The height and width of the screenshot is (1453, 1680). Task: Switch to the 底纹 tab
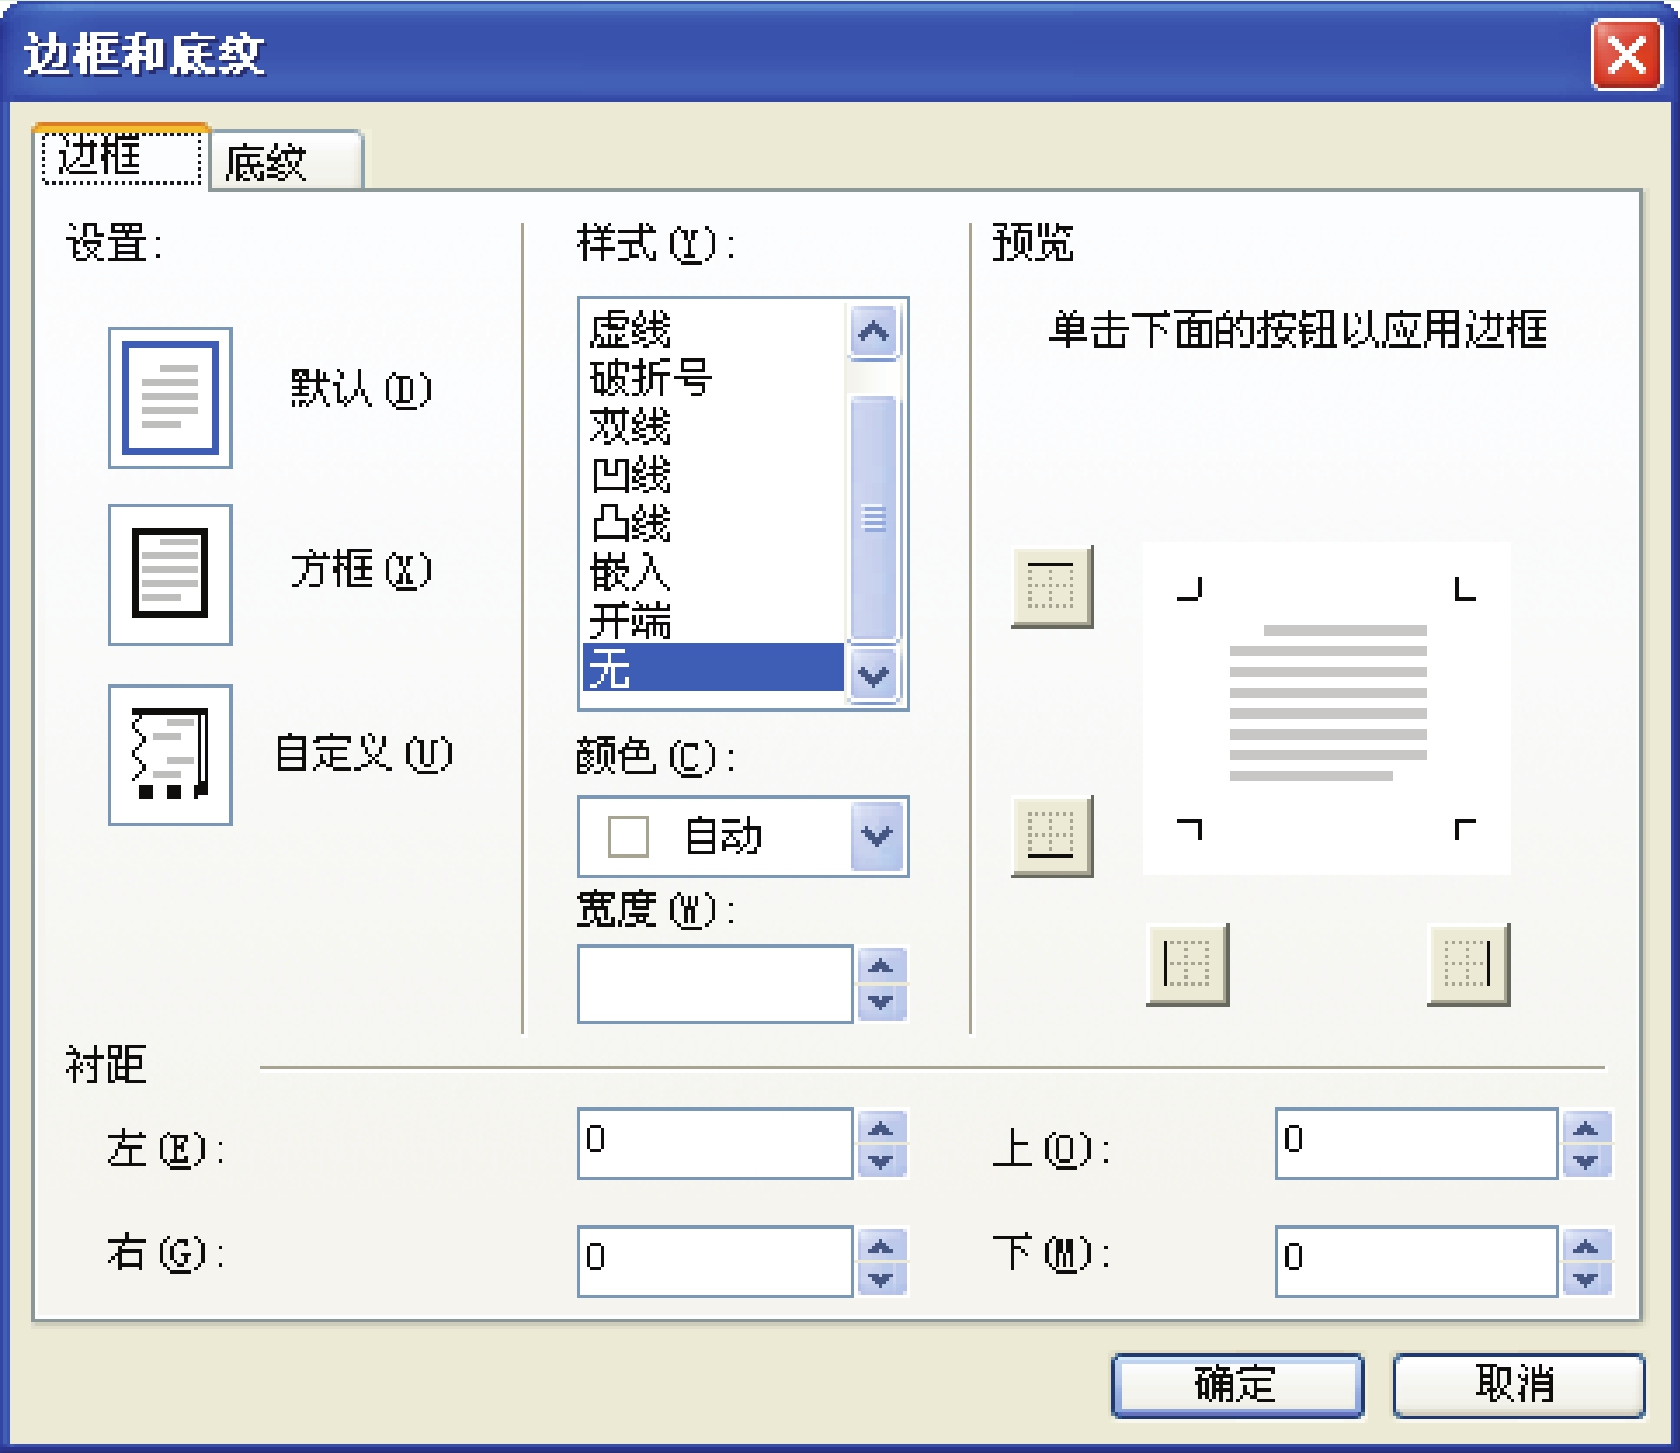click(288, 161)
